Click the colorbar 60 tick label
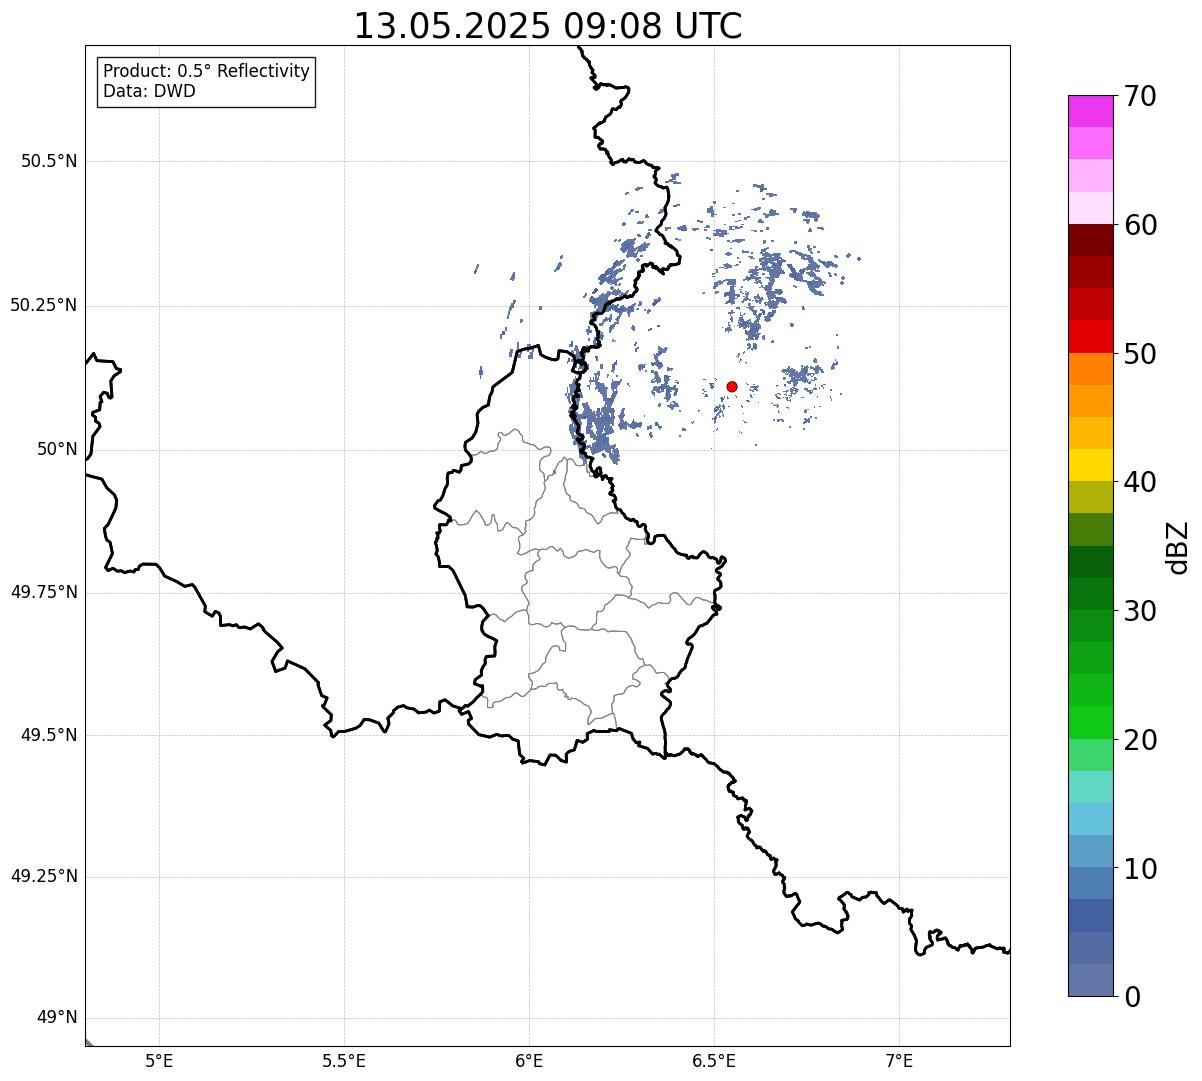This screenshot has height=1081, width=1202. (x=1140, y=225)
